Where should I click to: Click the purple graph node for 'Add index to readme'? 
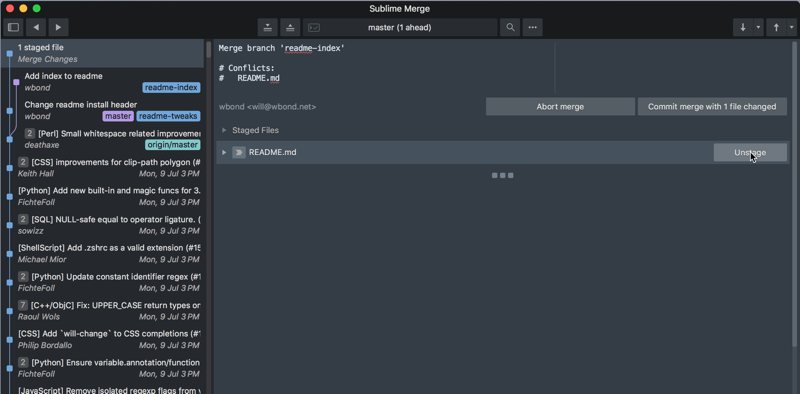point(16,82)
